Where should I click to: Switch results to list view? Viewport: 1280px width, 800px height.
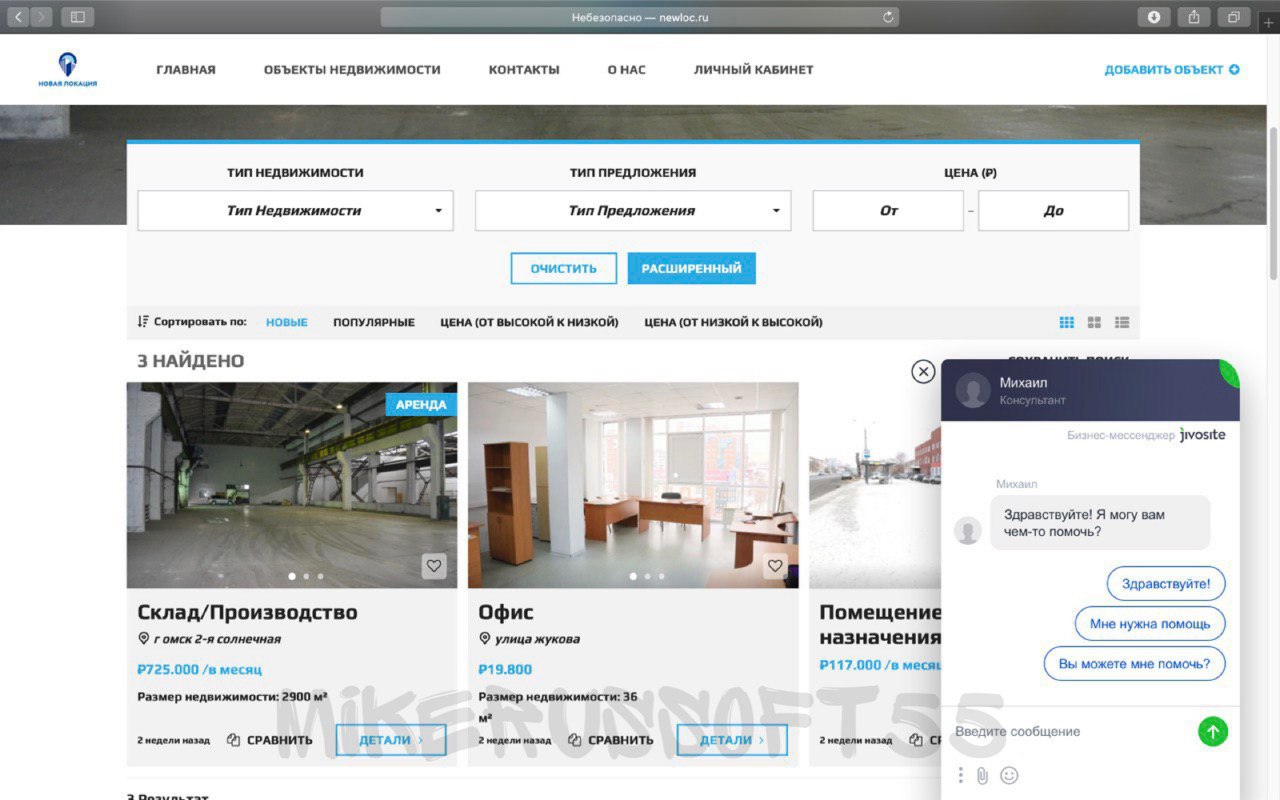[1122, 322]
